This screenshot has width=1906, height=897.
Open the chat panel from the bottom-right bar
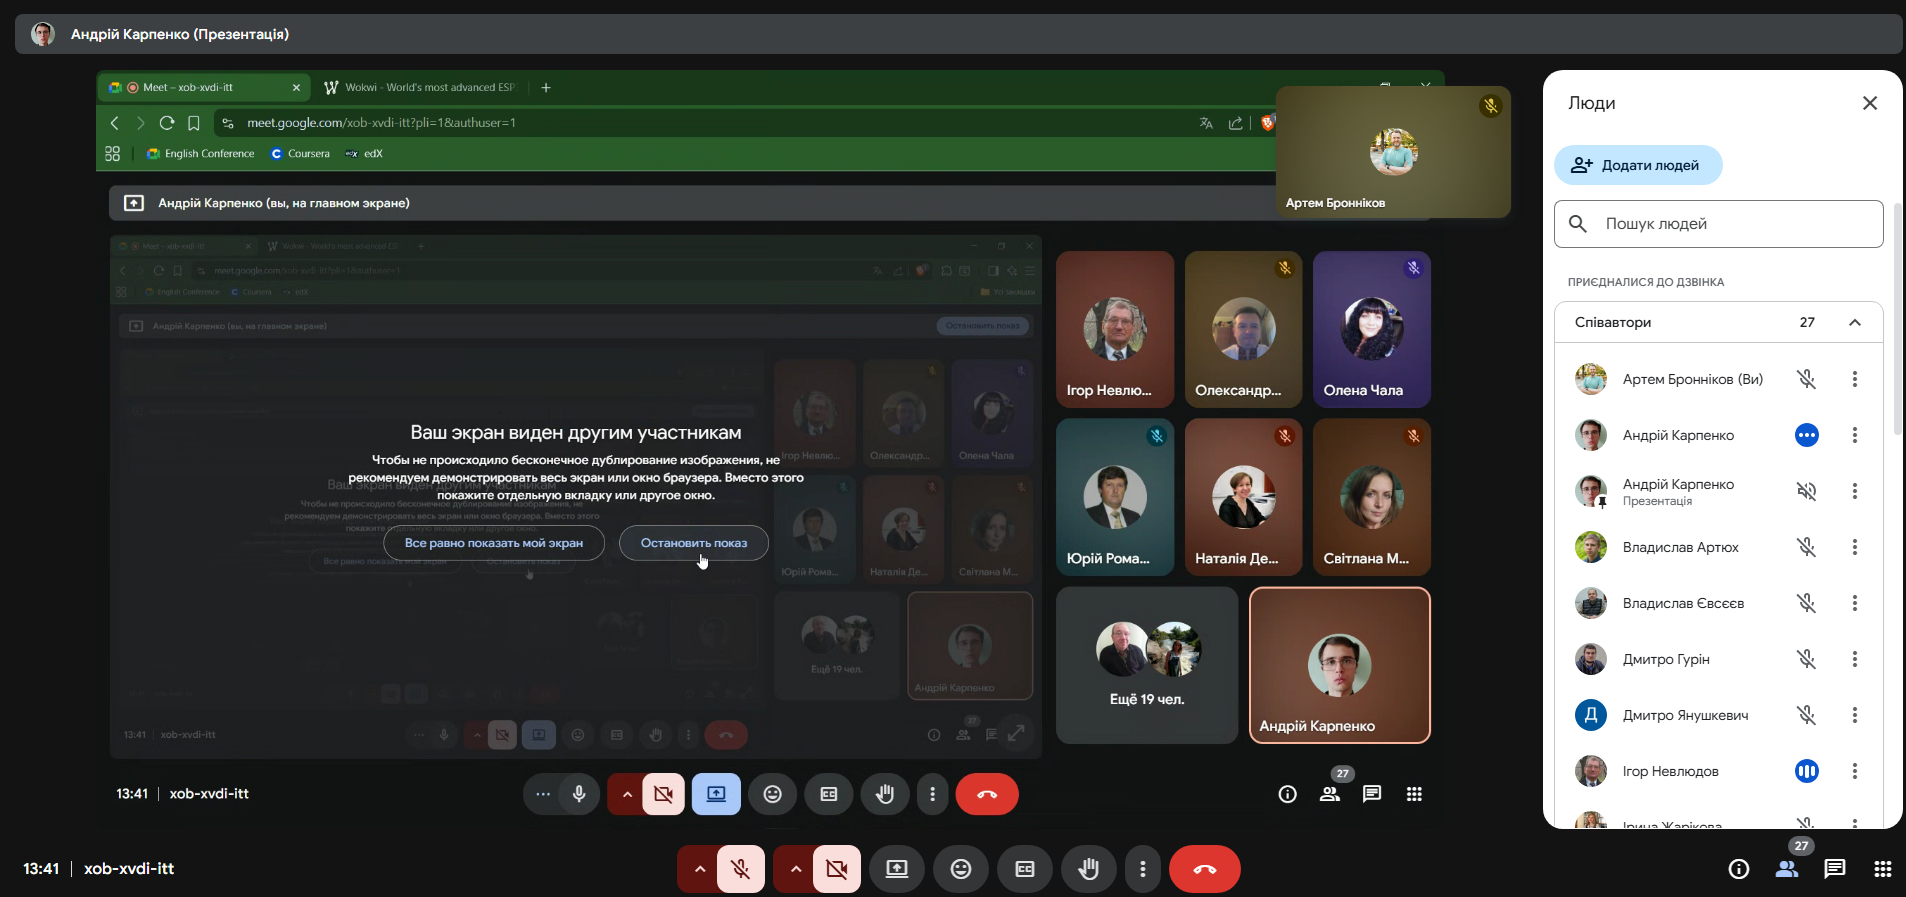point(1834,869)
